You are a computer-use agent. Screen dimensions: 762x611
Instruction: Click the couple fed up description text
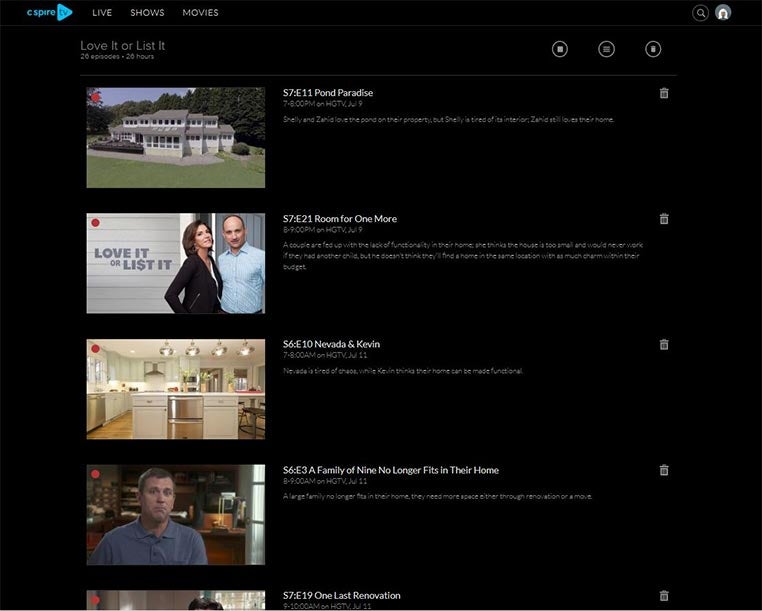[463, 256]
